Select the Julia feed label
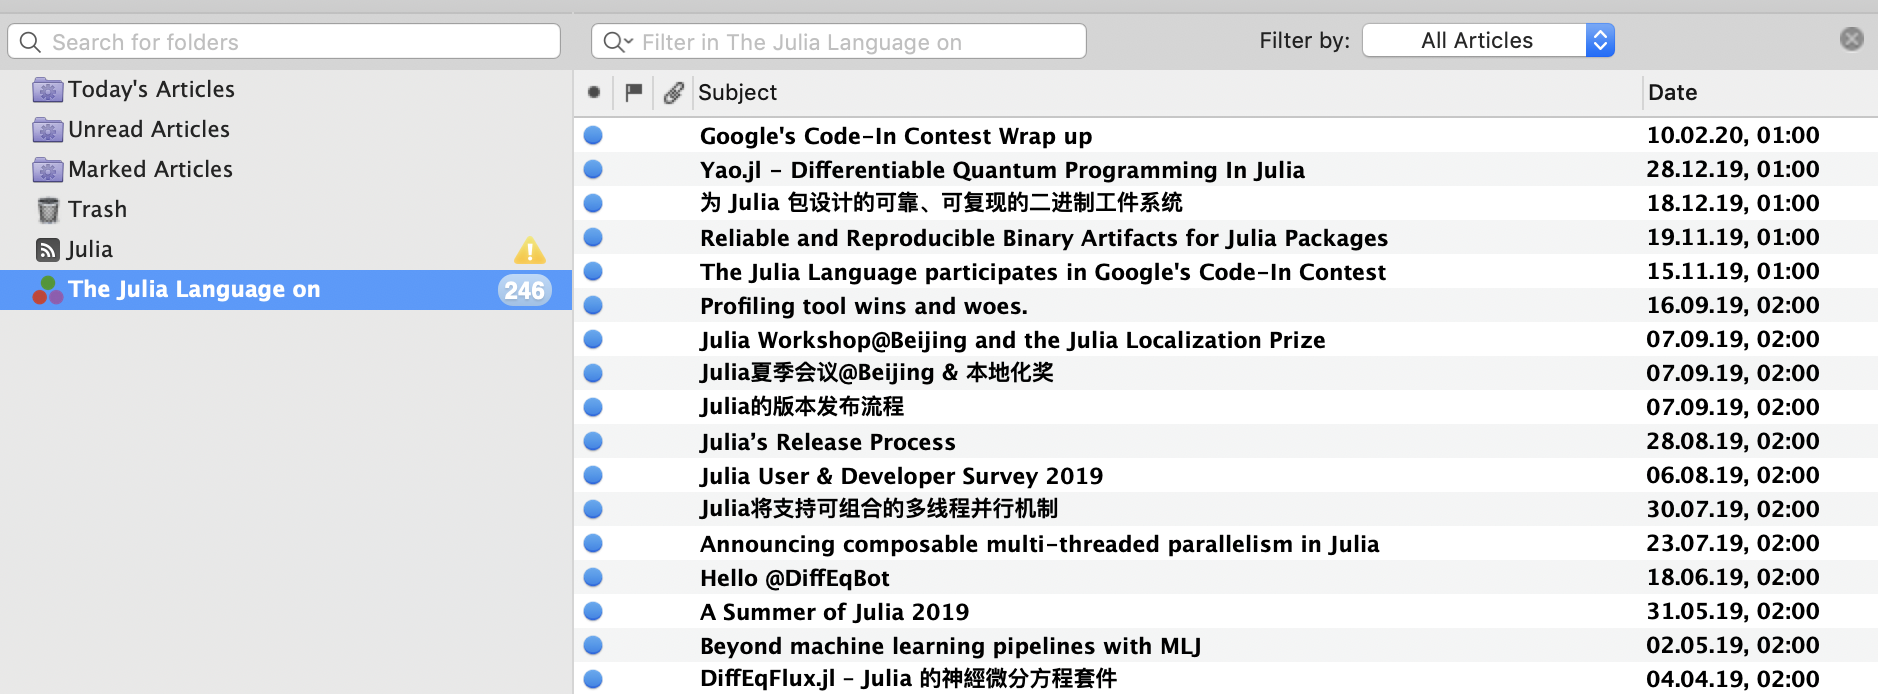This screenshot has height=694, width=1878. point(90,250)
